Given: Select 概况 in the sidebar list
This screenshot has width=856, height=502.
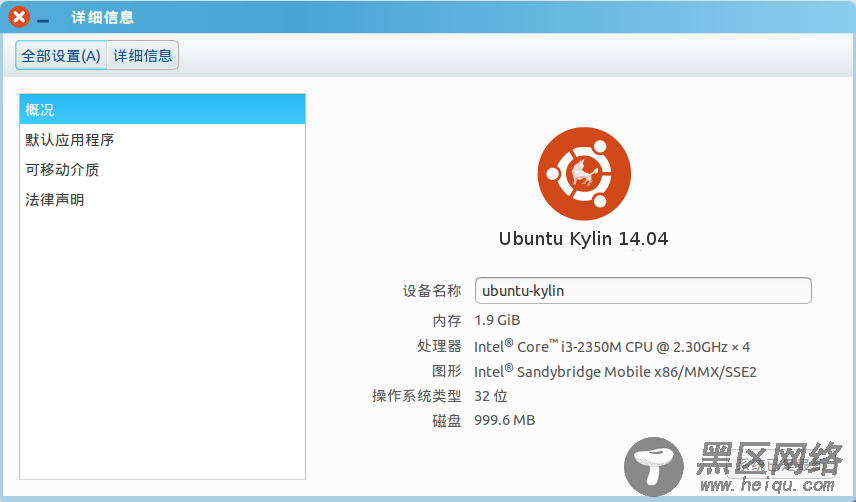Looking at the screenshot, I should pyautogui.click(x=162, y=109).
